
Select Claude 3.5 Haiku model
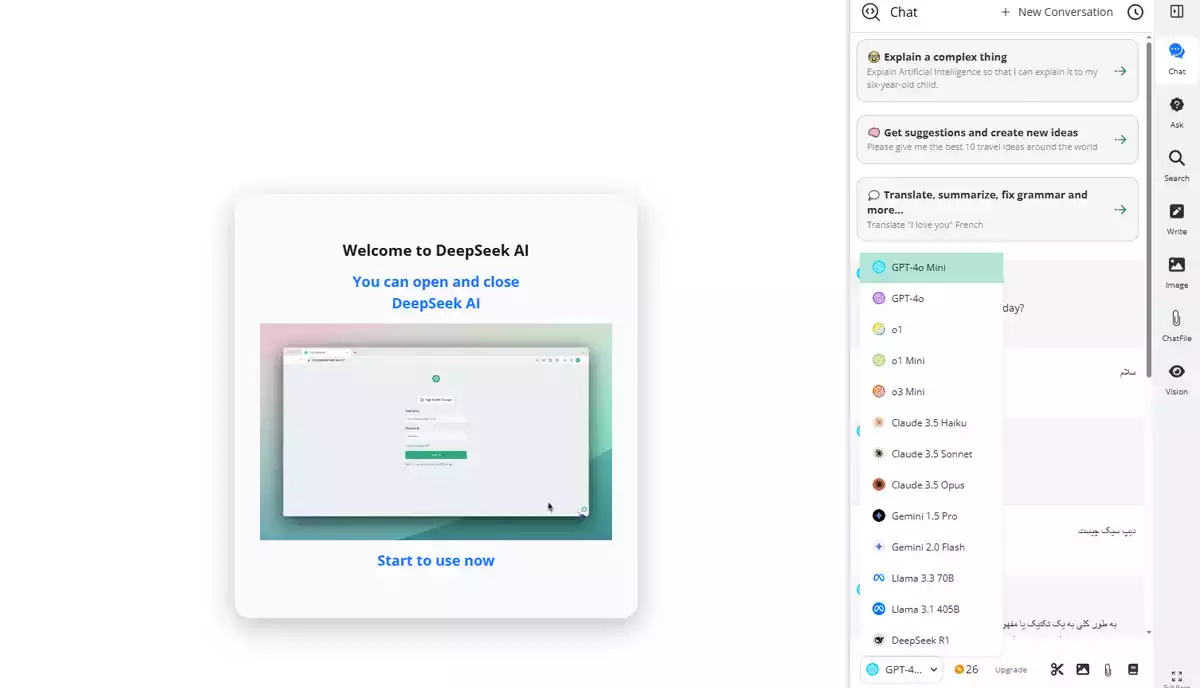931,422
